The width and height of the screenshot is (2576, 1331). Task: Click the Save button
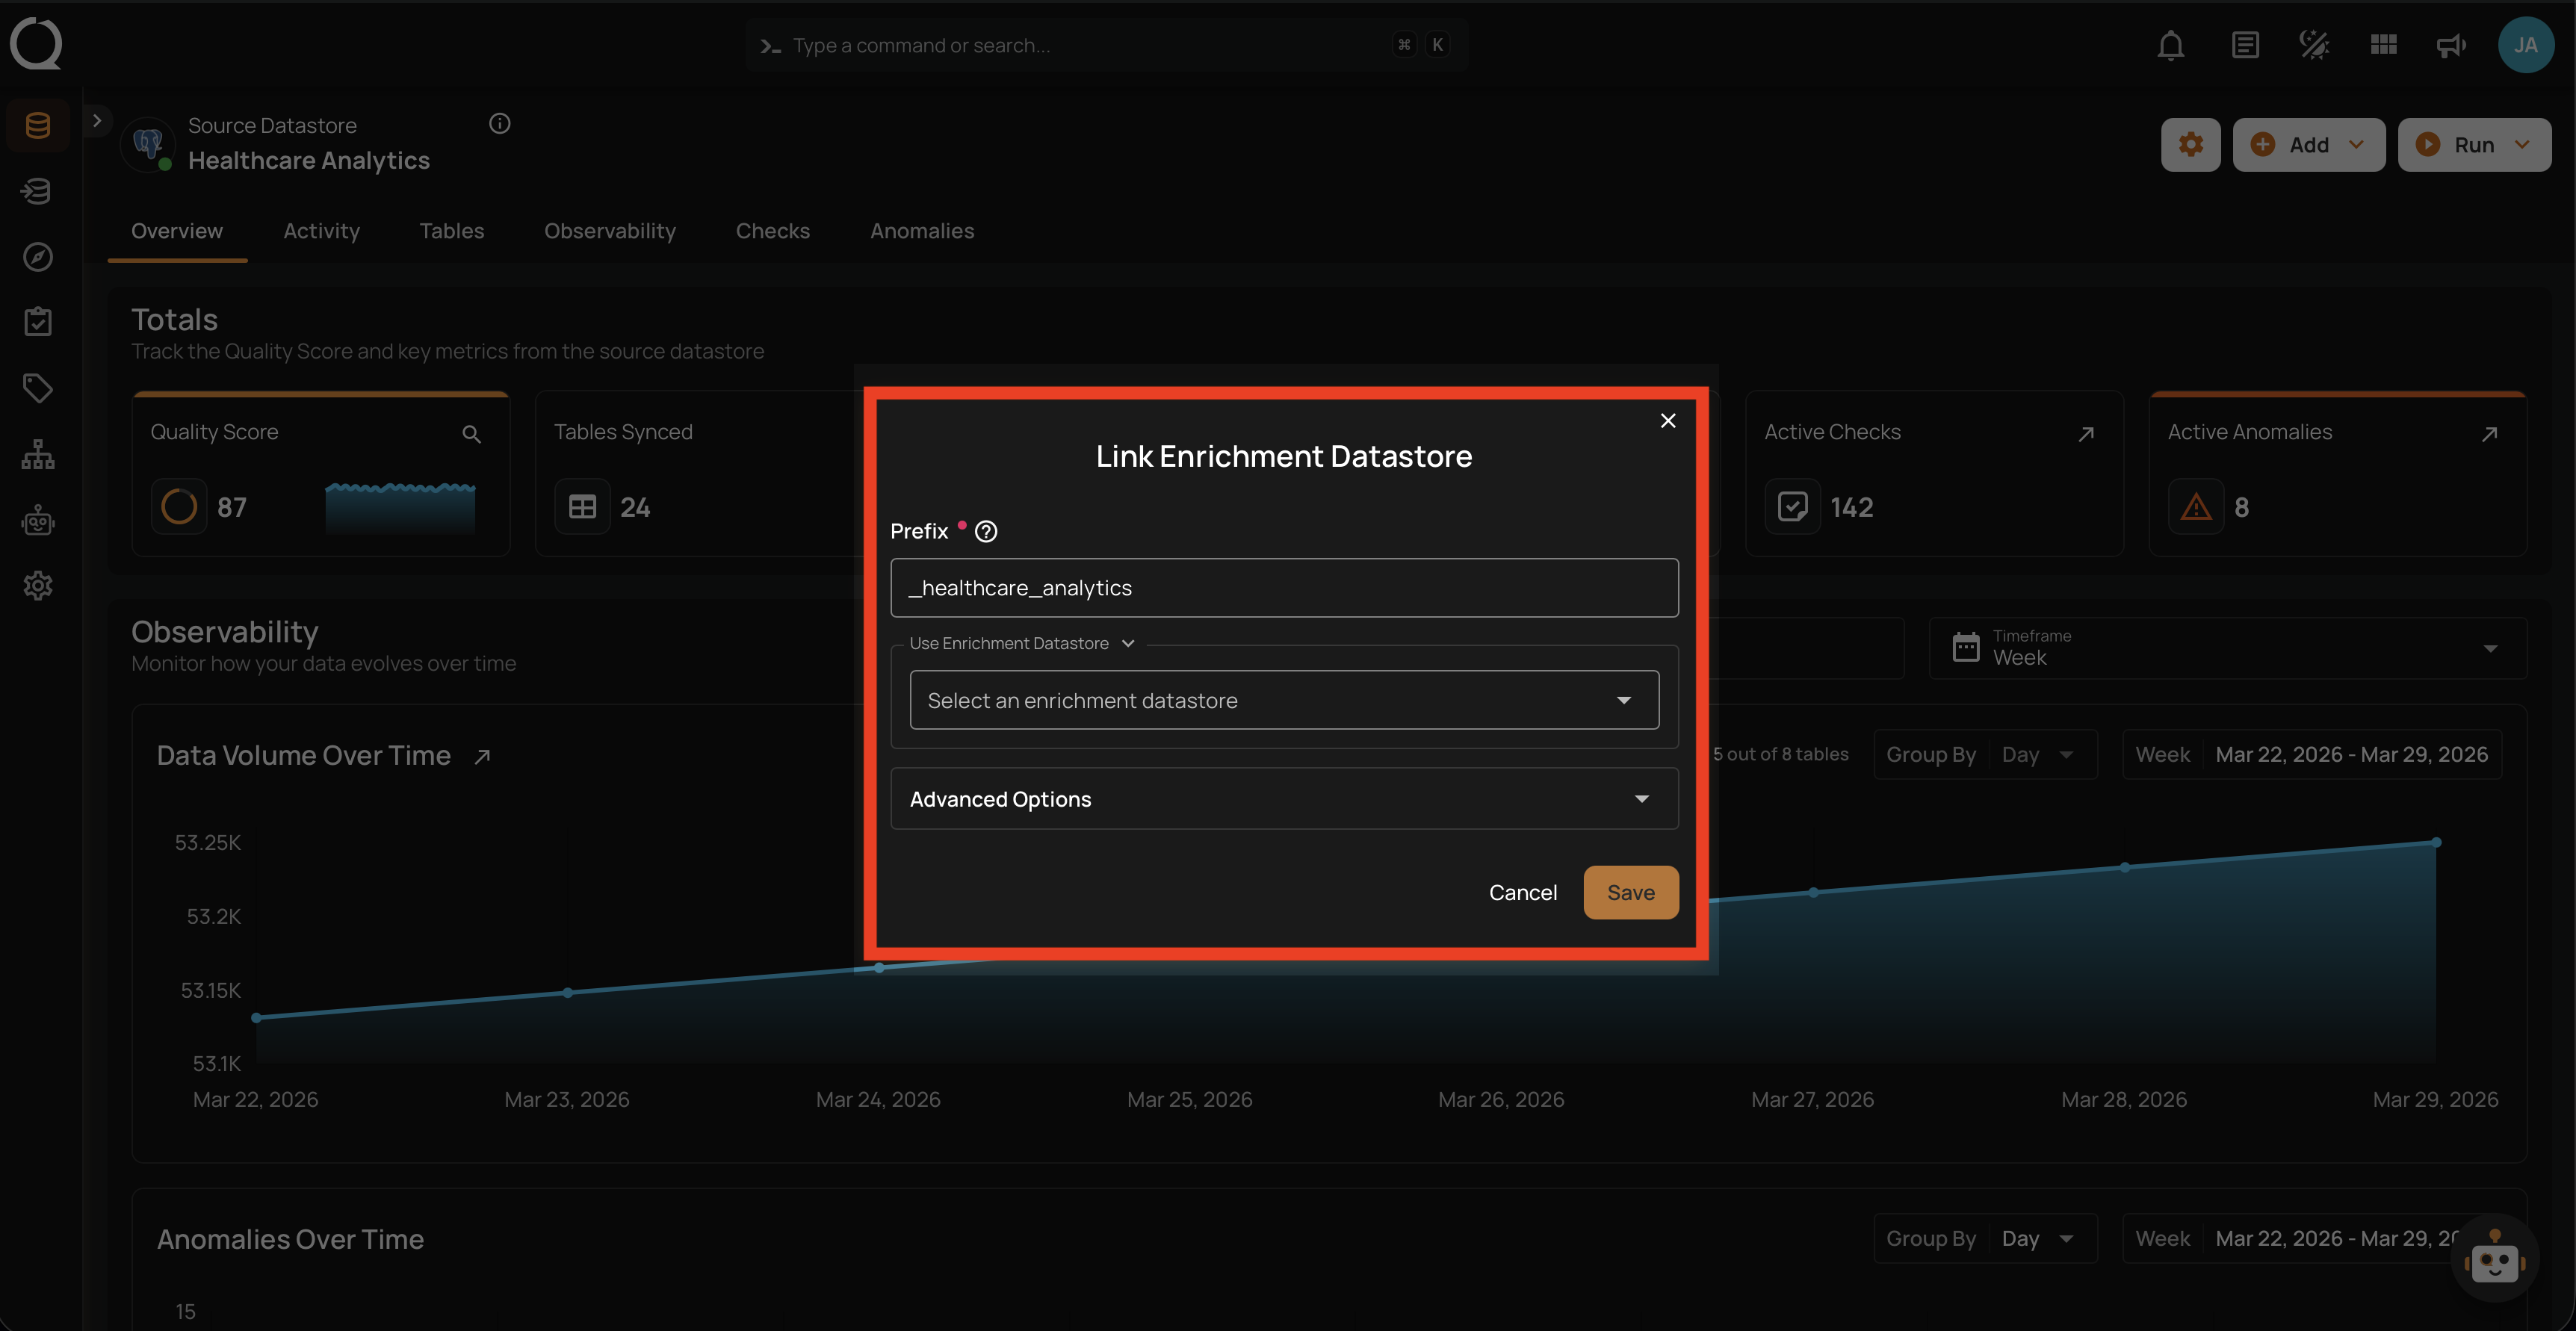1630,892
